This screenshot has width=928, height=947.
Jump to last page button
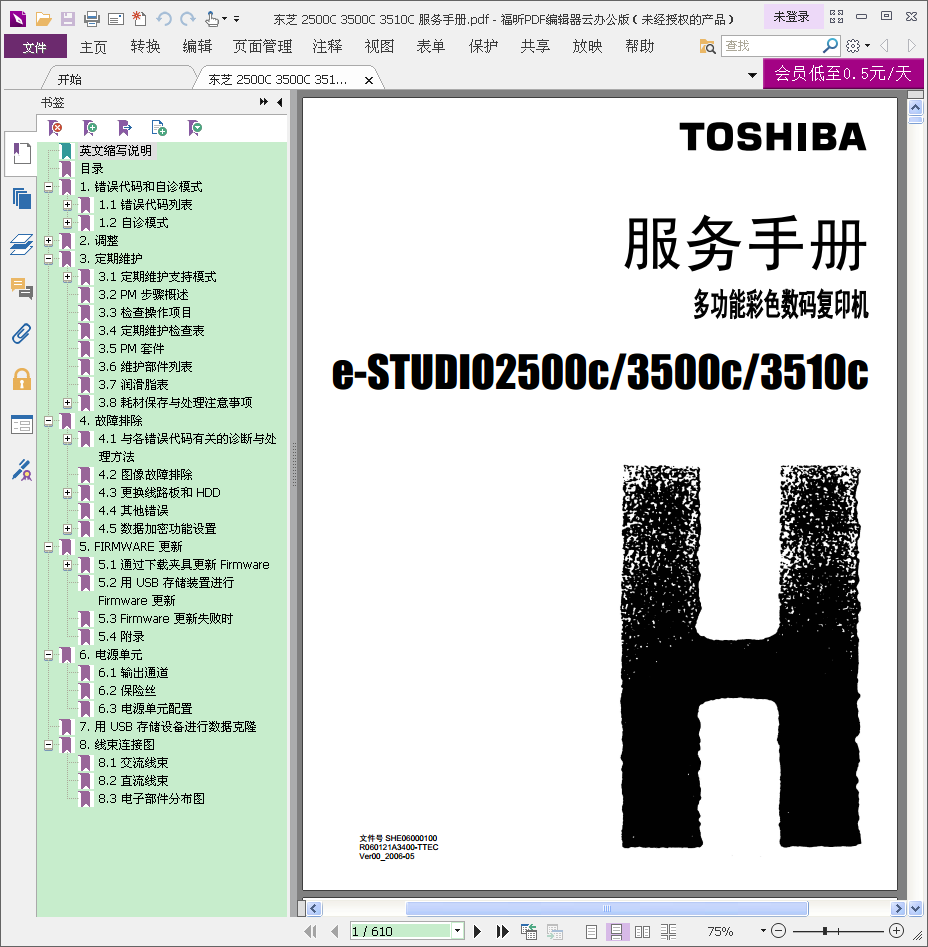(502, 931)
